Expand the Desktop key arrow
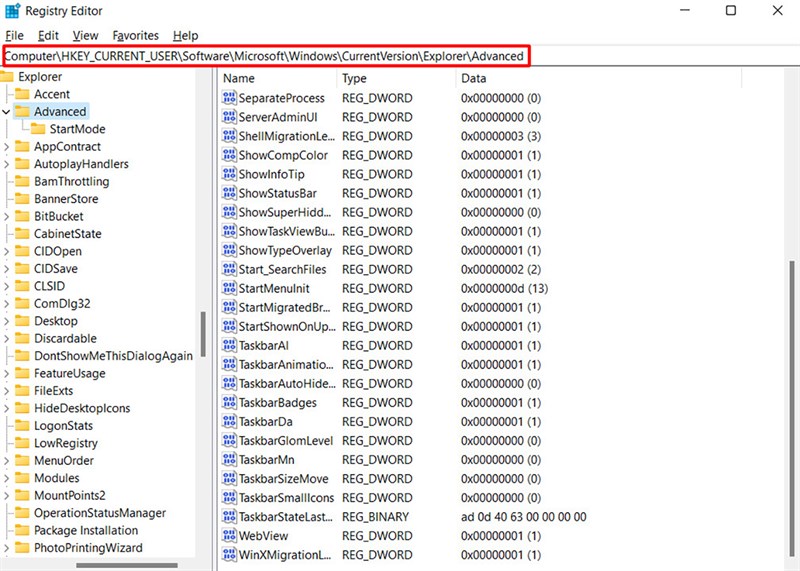The height and width of the screenshot is (571, 800). 6,321
